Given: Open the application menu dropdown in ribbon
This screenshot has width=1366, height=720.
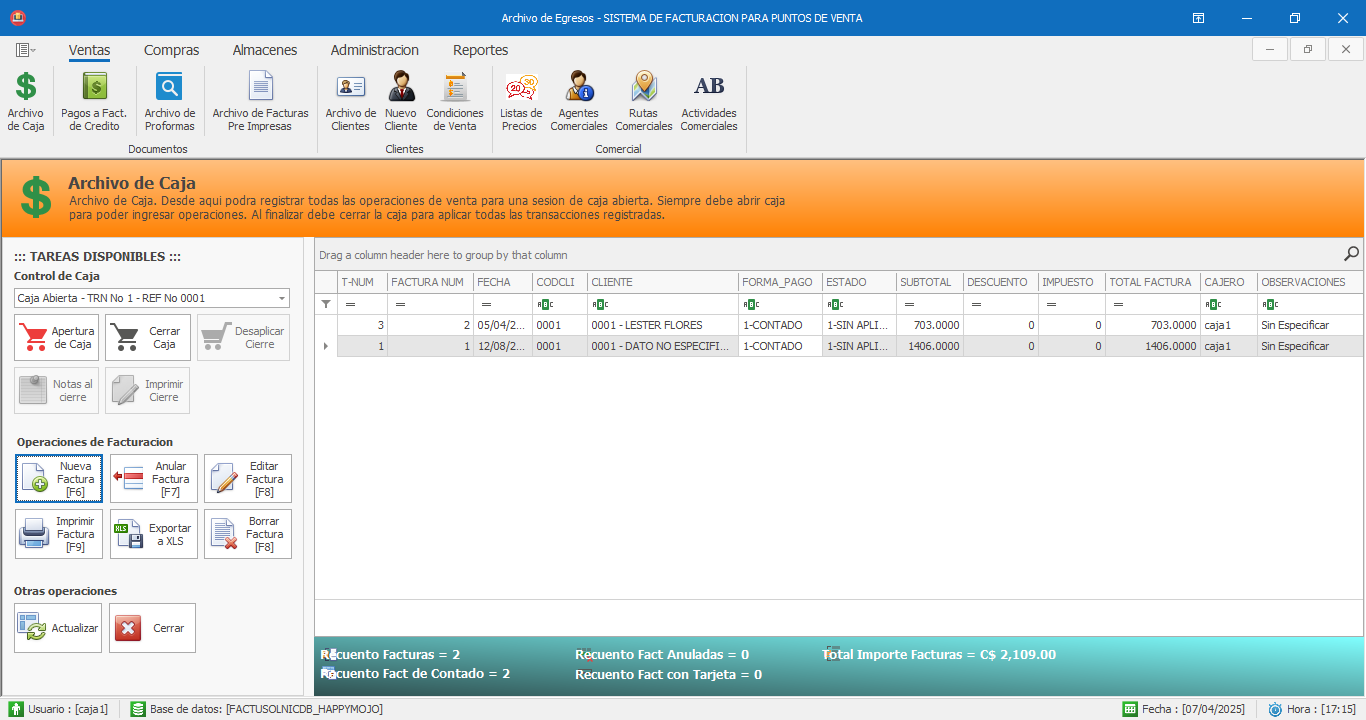Looking at the screenshot, I should (26, 50).
